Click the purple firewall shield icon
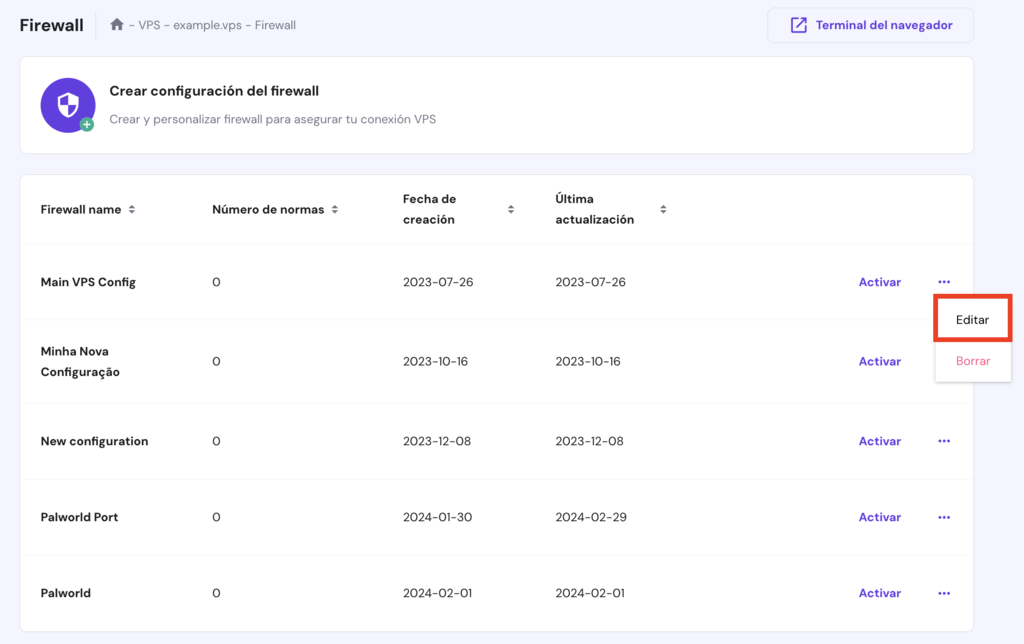Image resolution: width=1024 pixels, height=644 pixels. tap(67, 104)
